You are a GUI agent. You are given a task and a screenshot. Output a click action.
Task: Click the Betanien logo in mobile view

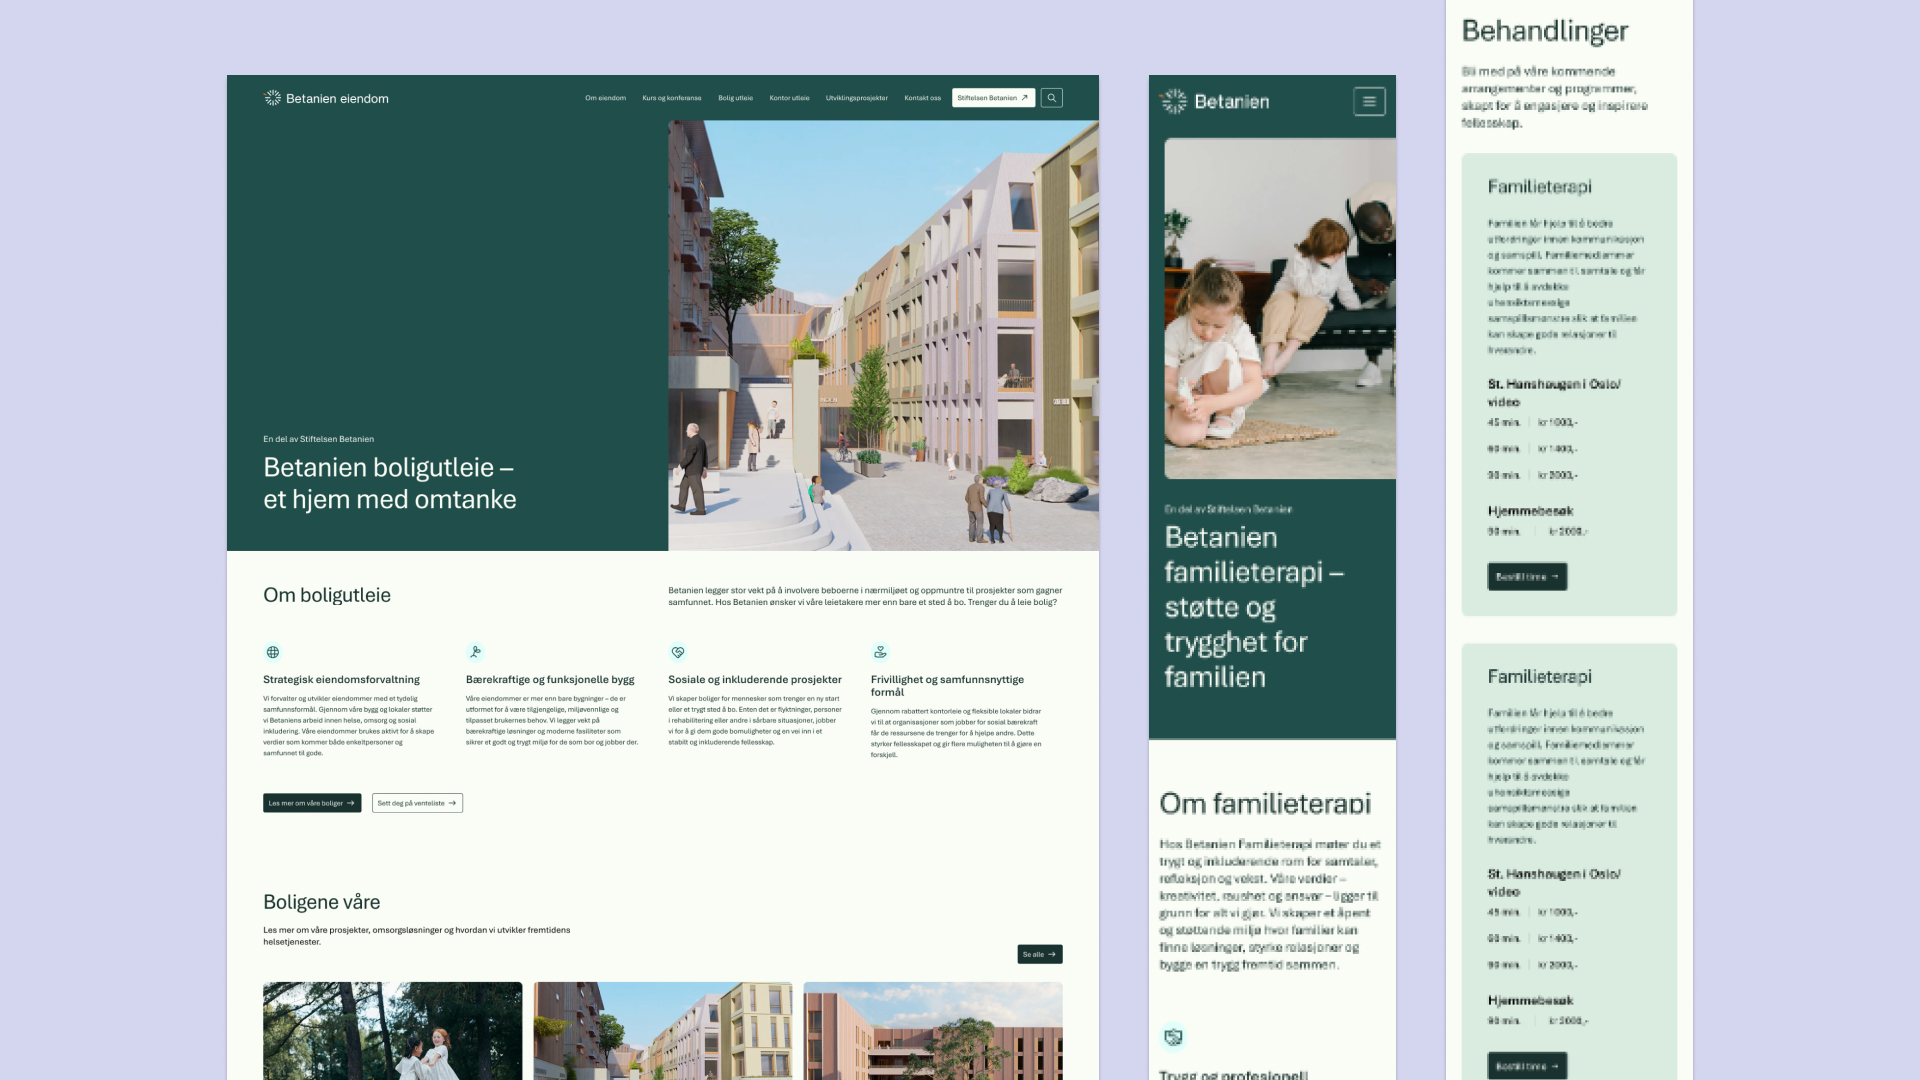[x=1214, y=101]
